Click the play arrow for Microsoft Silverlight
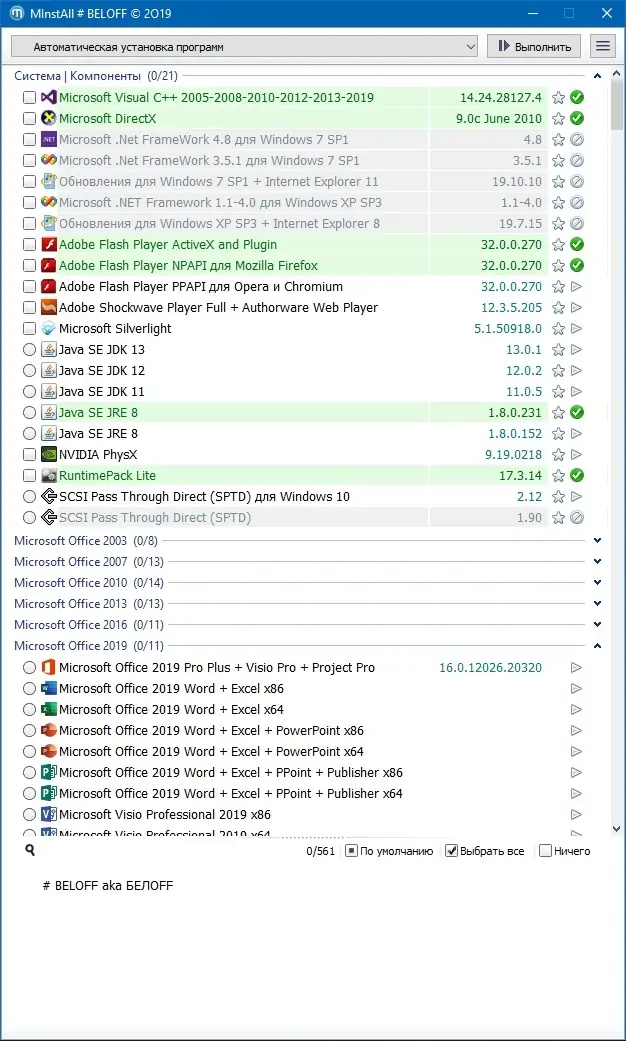Screen dimensions: 626x1041 click(577, 329)
